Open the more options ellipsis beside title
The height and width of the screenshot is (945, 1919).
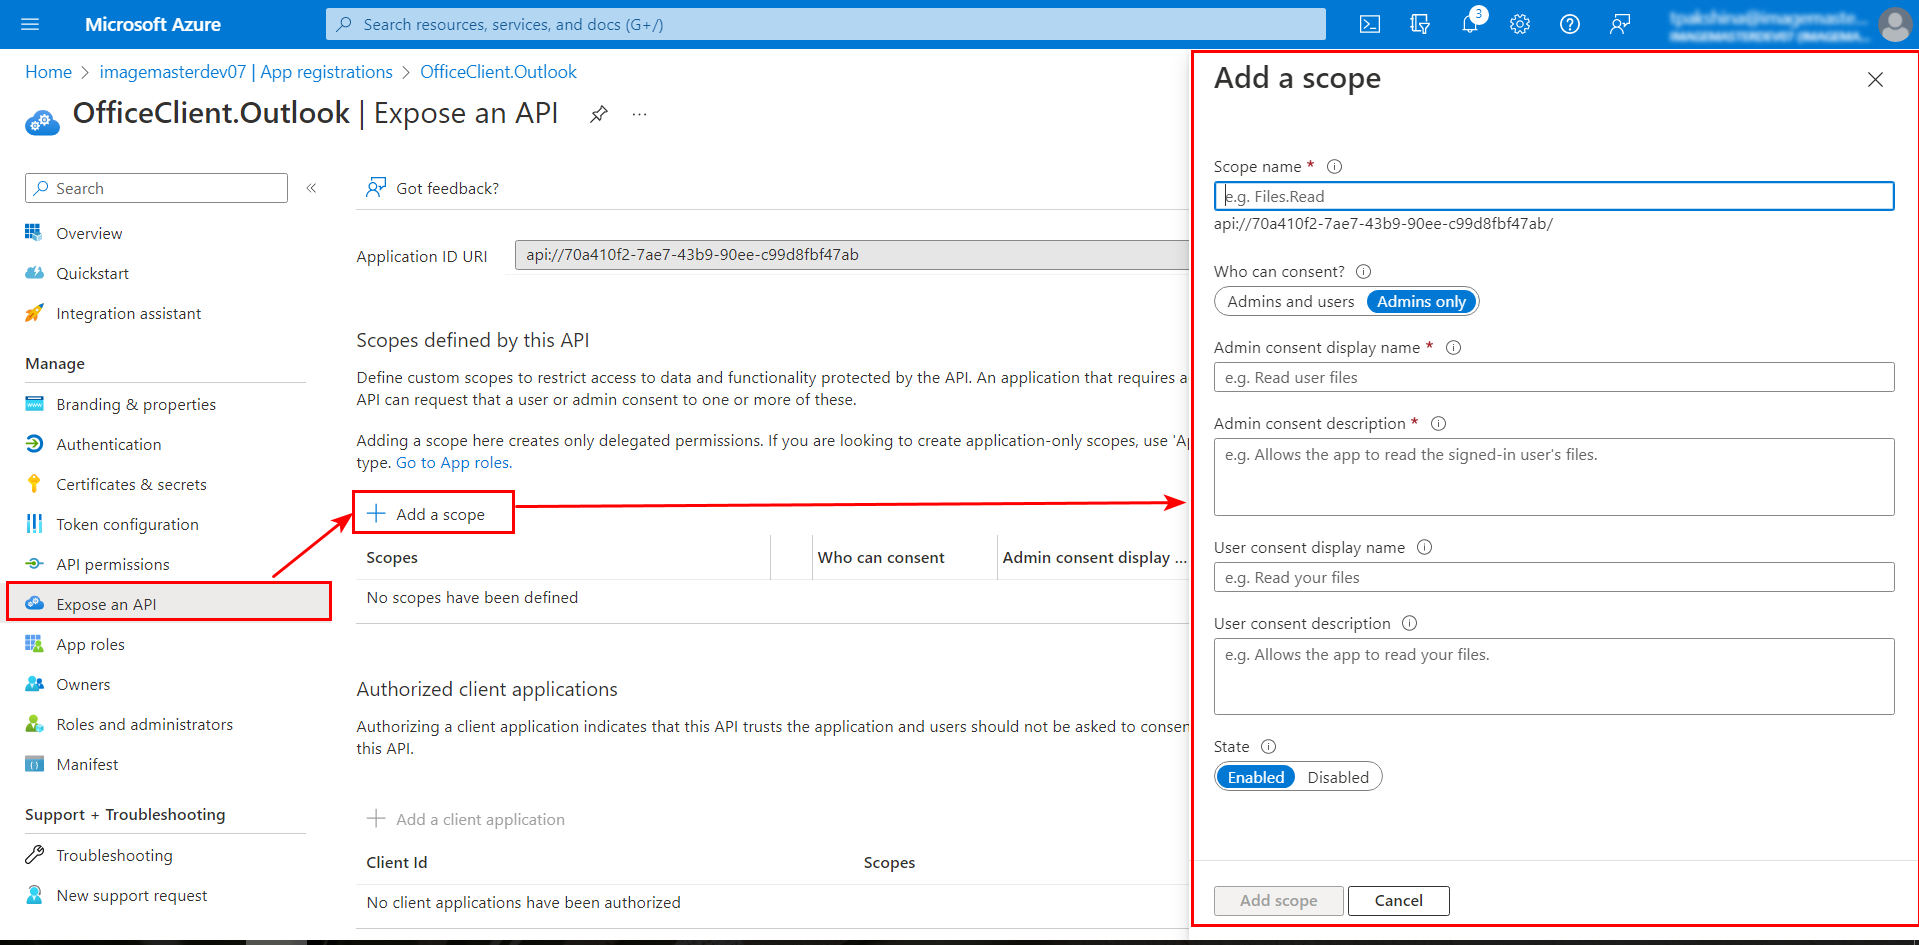tap(640, 114)
